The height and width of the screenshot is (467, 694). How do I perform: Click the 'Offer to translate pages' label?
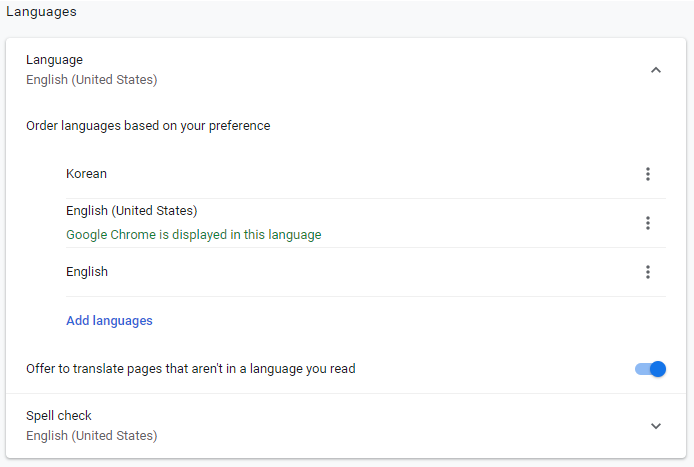point(191,369)
